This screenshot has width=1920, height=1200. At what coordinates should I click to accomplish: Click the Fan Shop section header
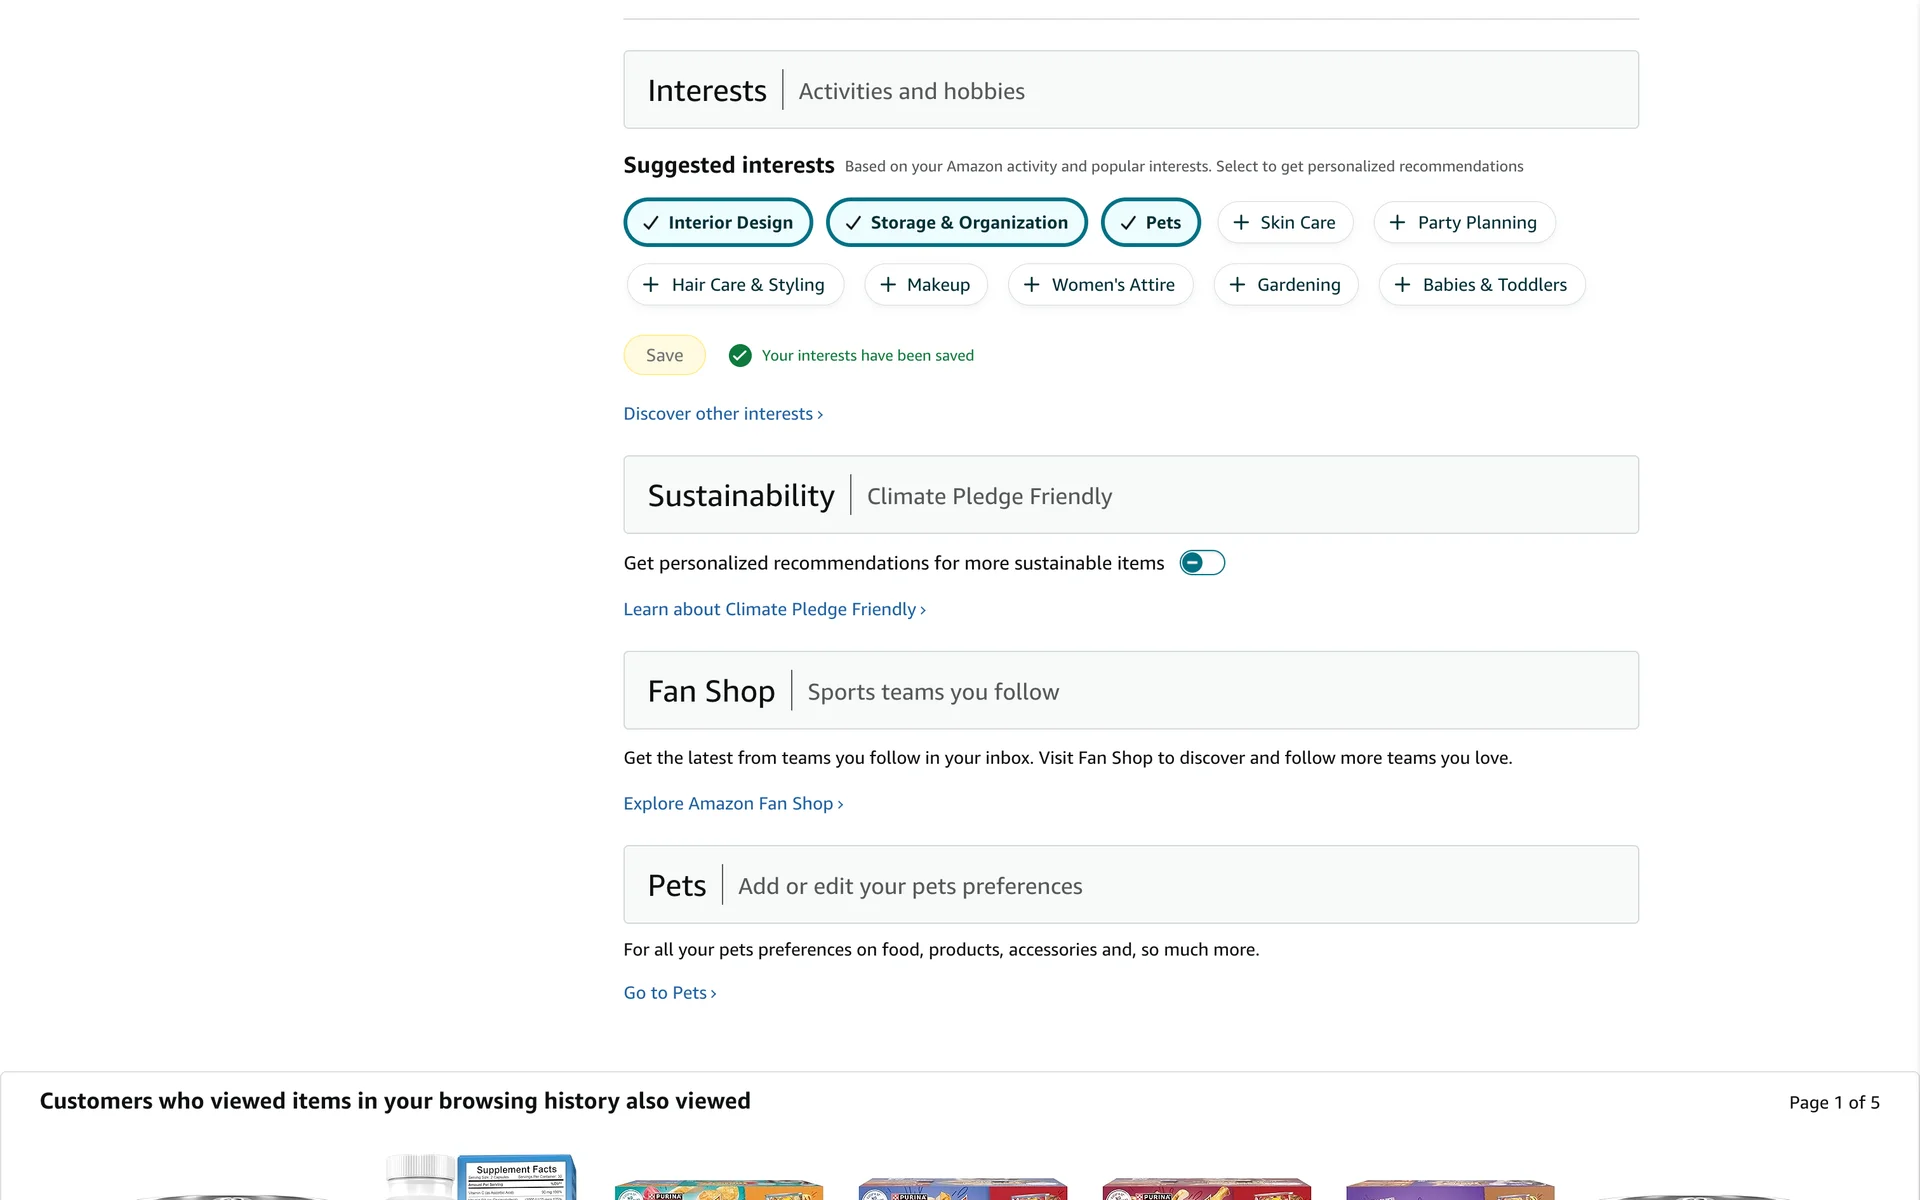pos(710,691)
